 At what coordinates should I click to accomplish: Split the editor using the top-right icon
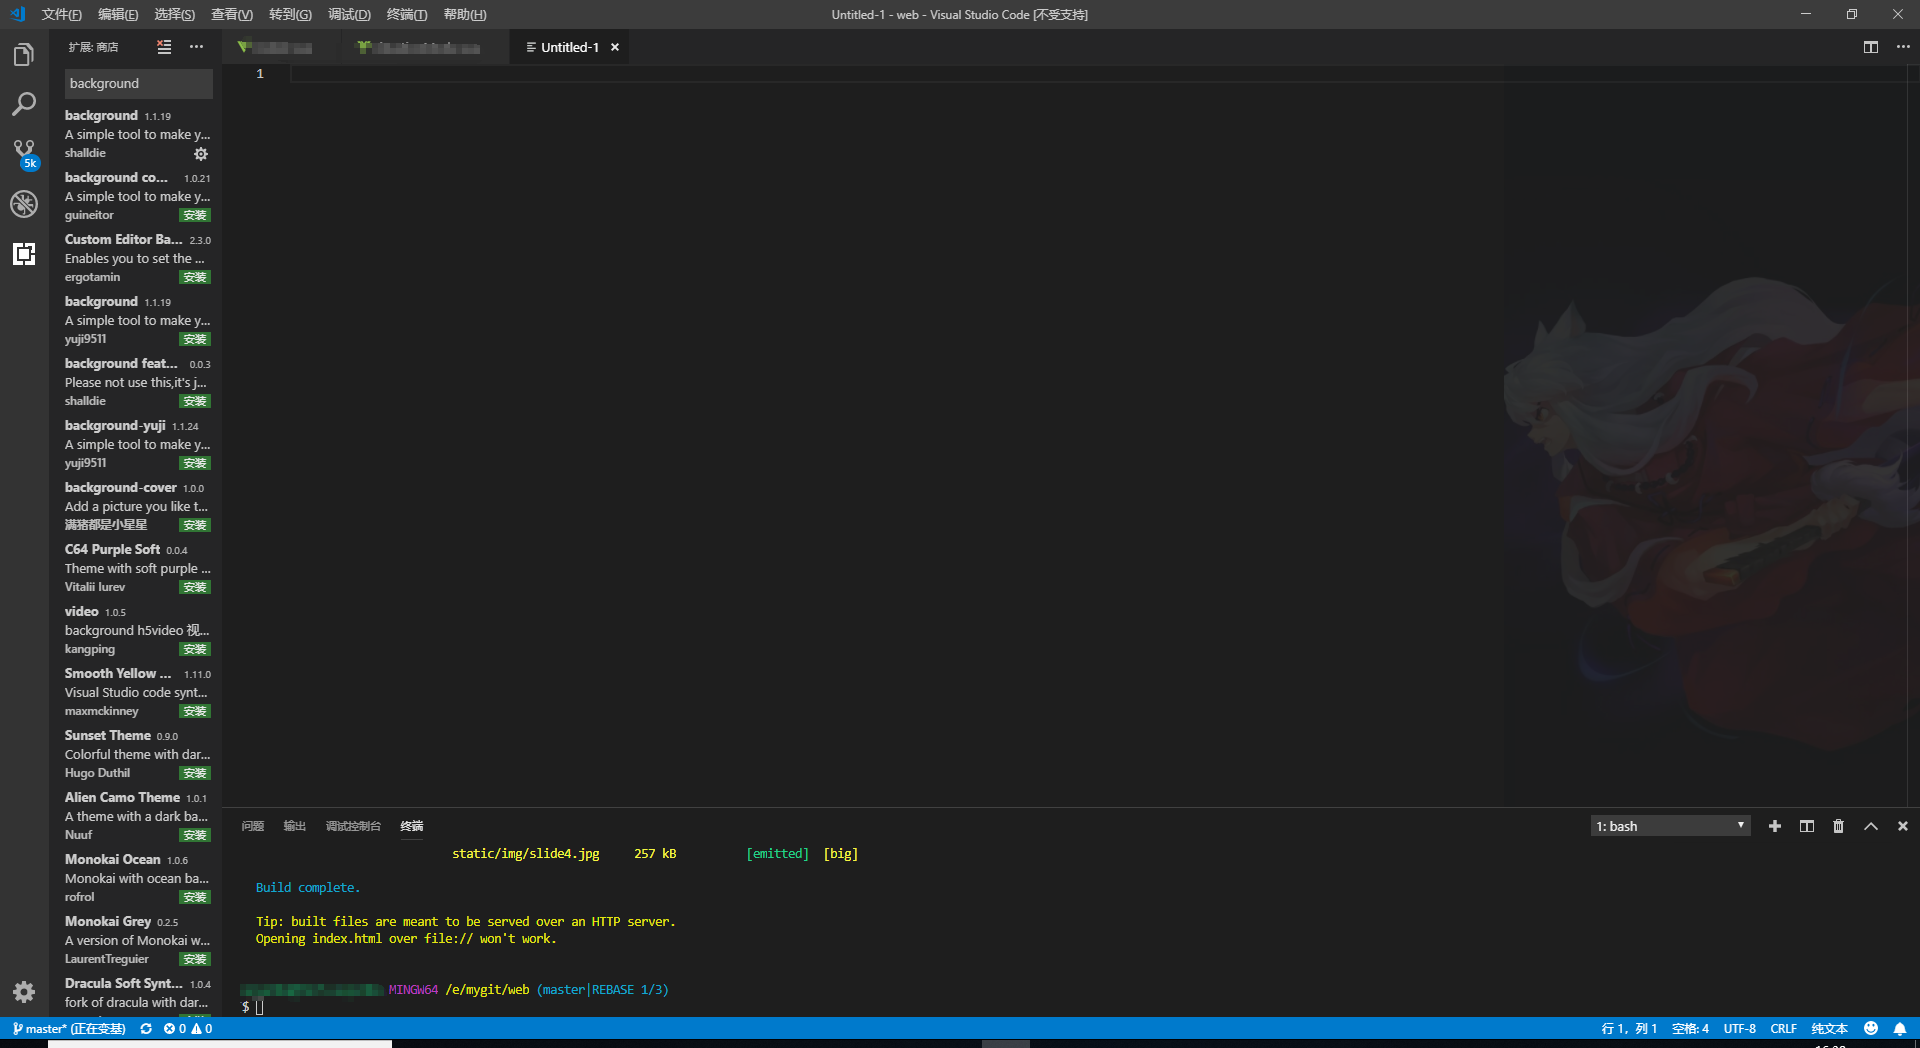[x=1871, y=46]
